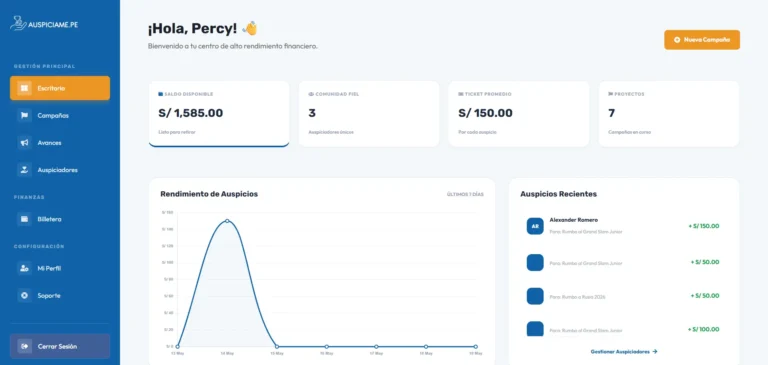Select the Saldo Disponible card
This screenshot has height=365, width=768.
point(219,114)
